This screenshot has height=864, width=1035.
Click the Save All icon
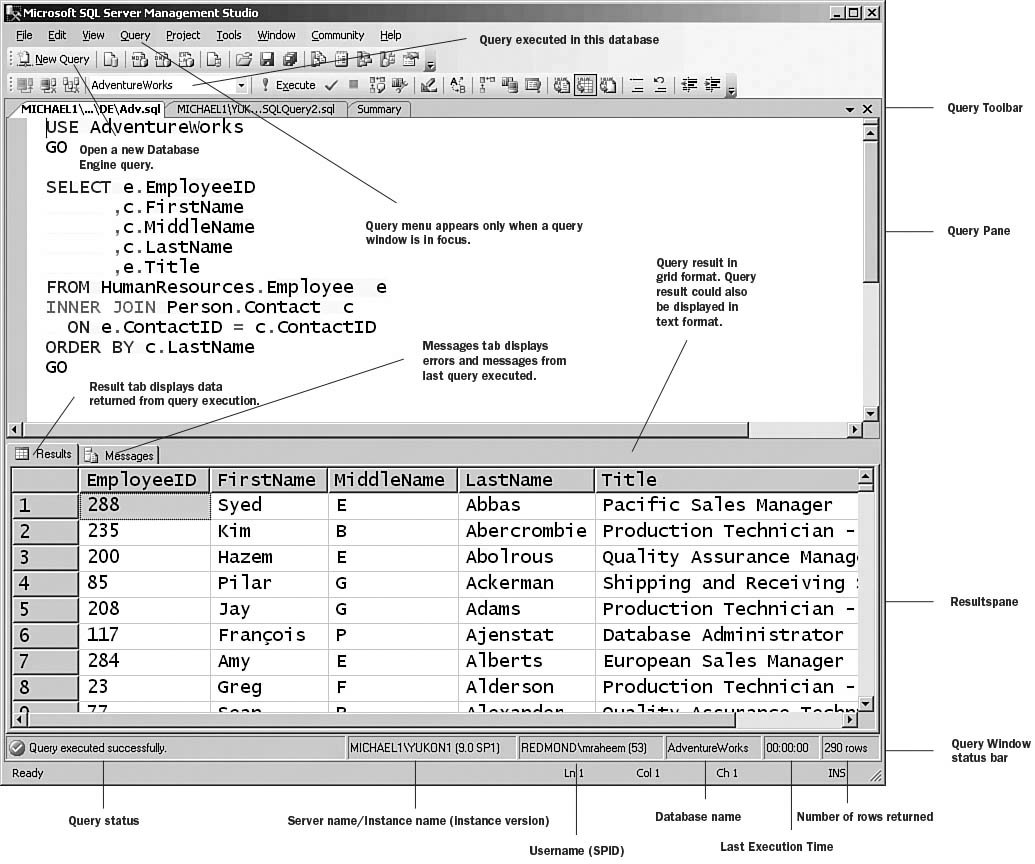(290, 59)
